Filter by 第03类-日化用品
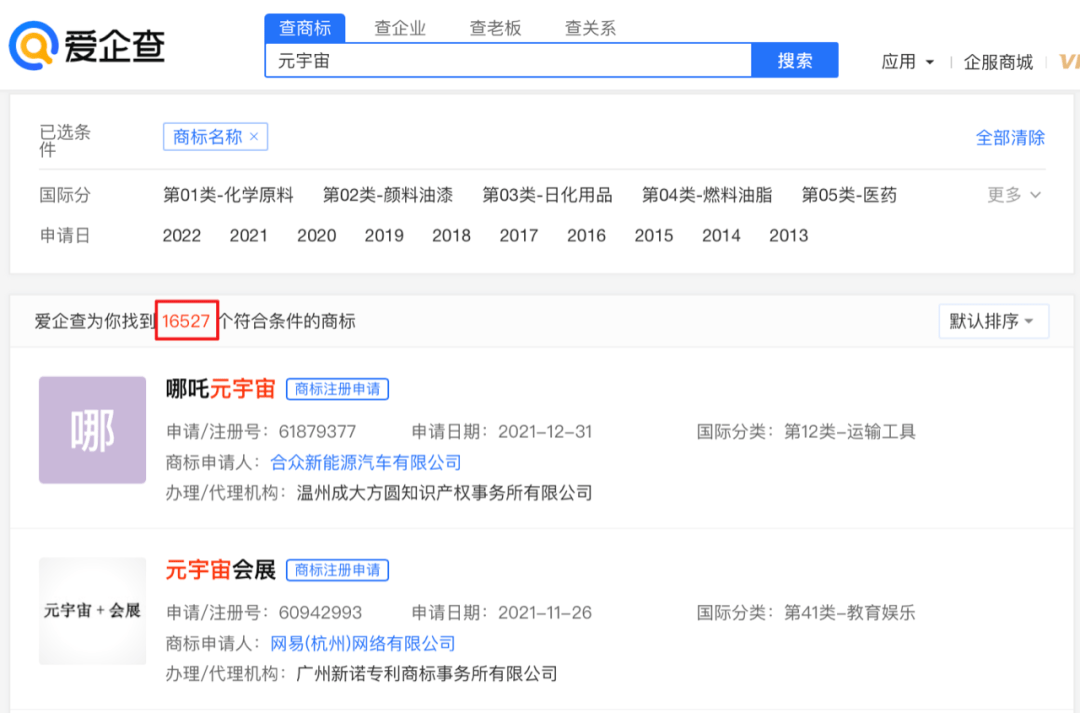Viewport: 1080px width, 713px height. [x=547, y=195]
